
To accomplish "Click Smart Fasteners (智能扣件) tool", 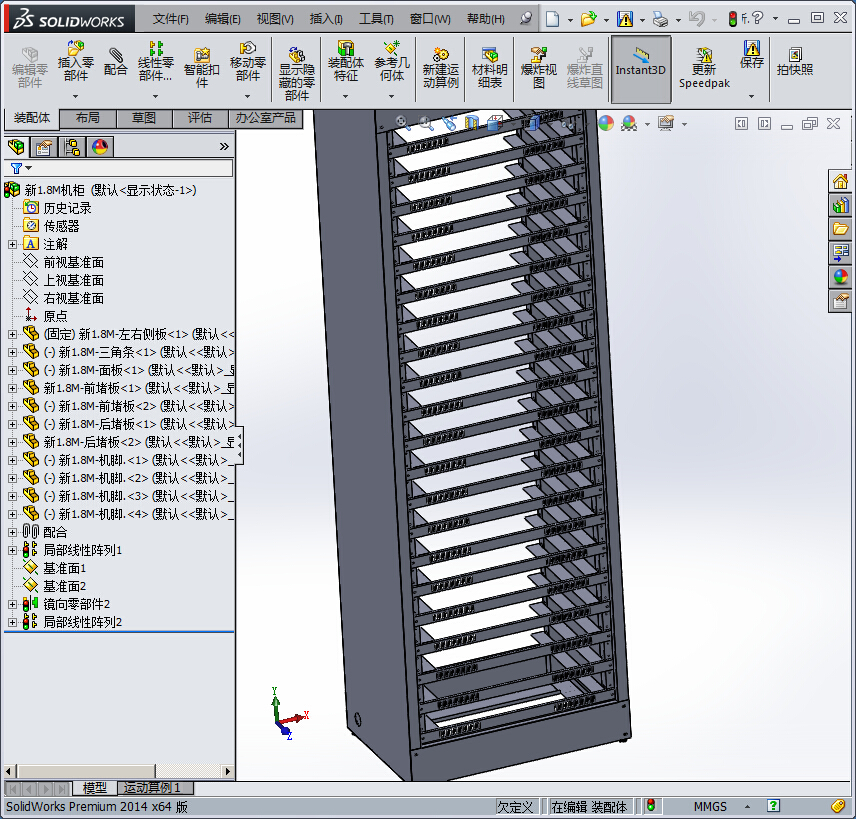I will (201, 68).
